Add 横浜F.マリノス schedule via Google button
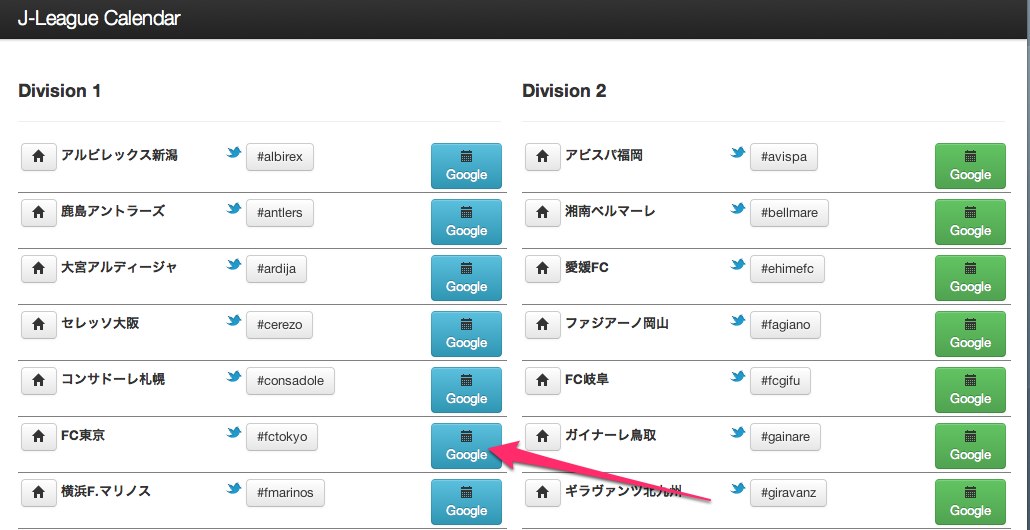 click(466, 502)
